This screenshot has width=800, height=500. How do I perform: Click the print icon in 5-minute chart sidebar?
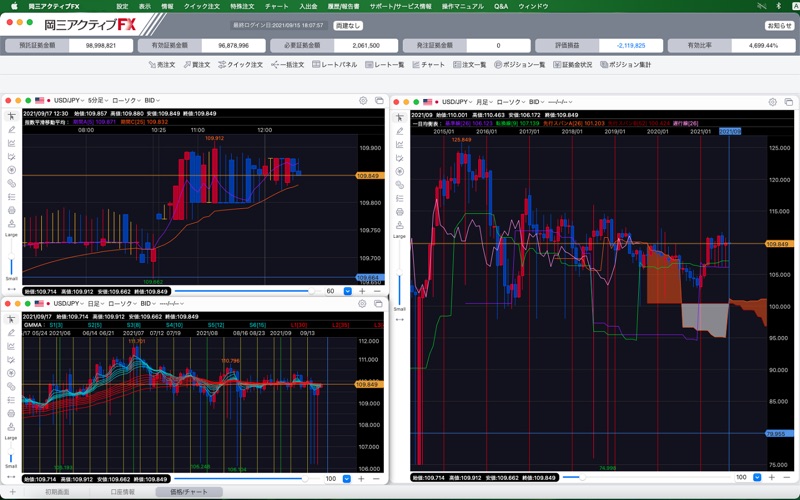(x=12, y=210)
